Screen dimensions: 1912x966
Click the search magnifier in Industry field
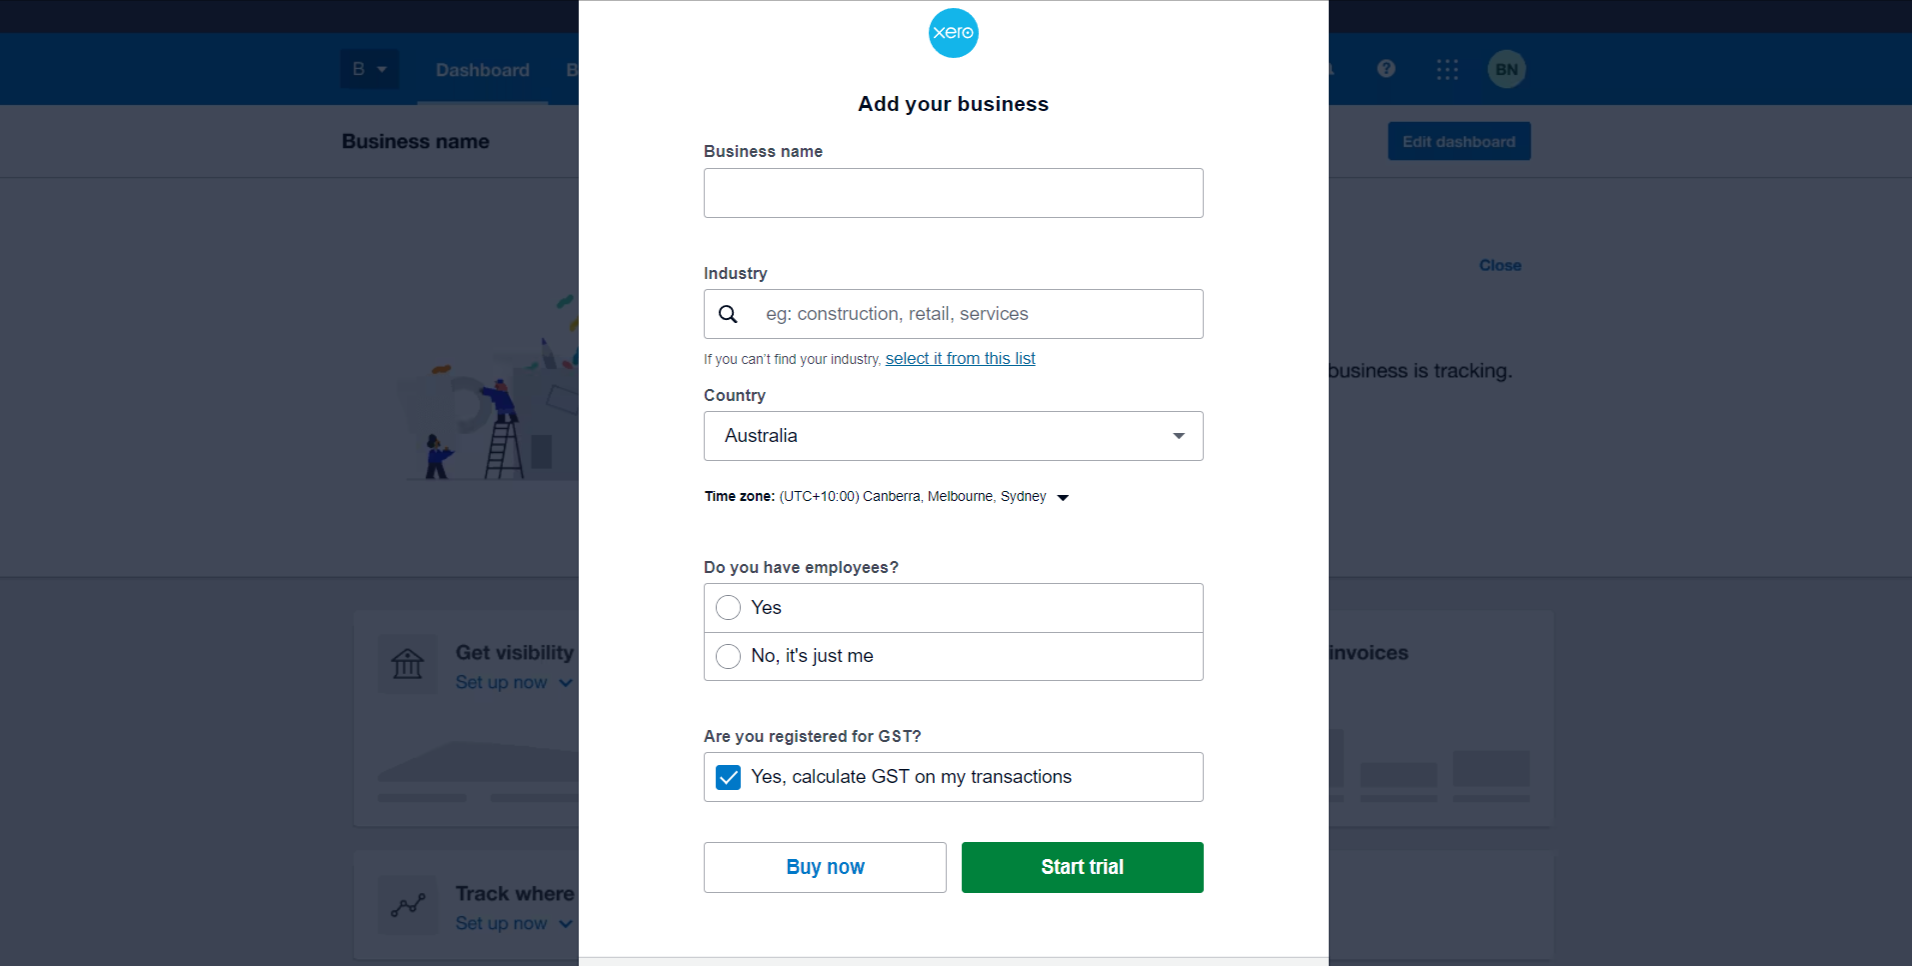[728, 314]
